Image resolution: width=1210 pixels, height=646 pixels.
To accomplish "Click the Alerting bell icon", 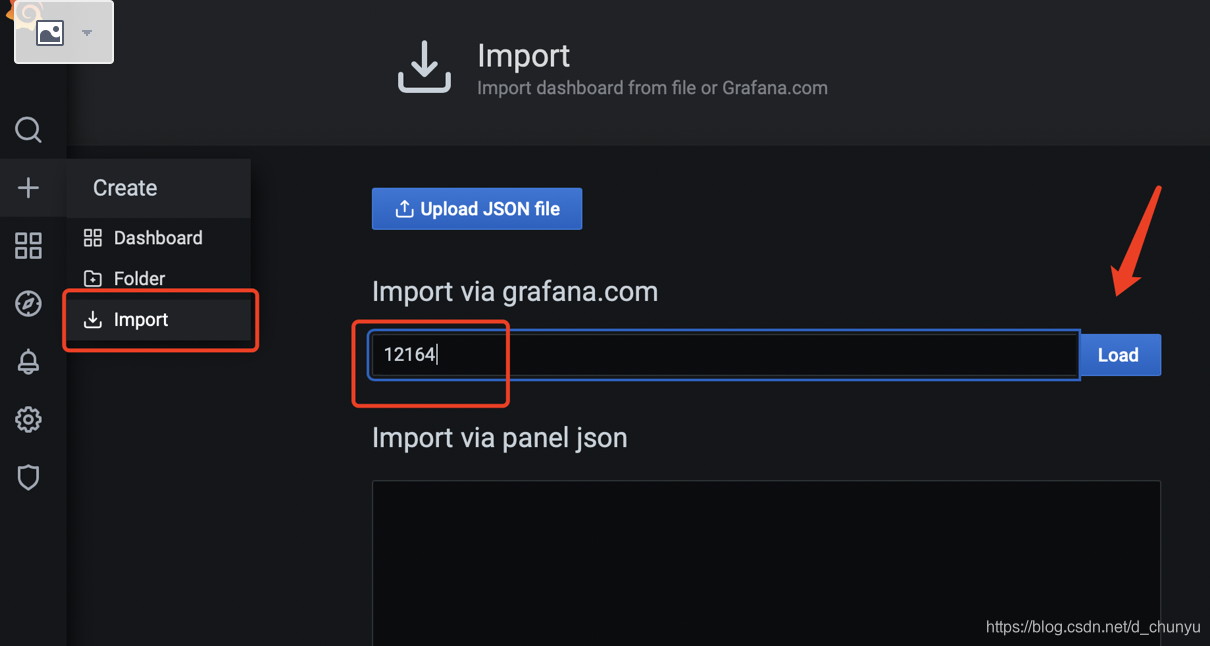I will point(28,361).
